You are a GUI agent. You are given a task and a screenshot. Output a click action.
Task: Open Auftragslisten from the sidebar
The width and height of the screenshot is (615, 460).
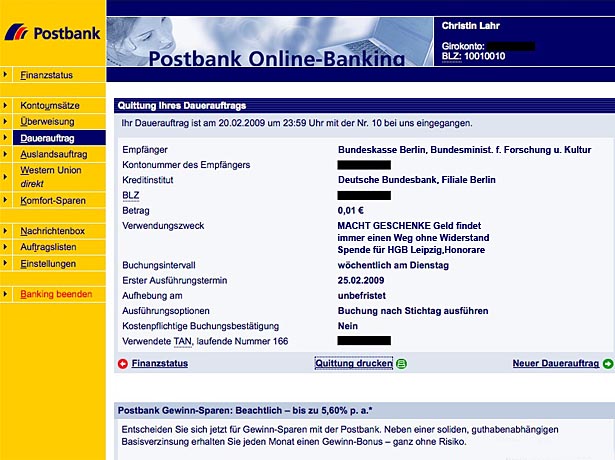(52, 247)
